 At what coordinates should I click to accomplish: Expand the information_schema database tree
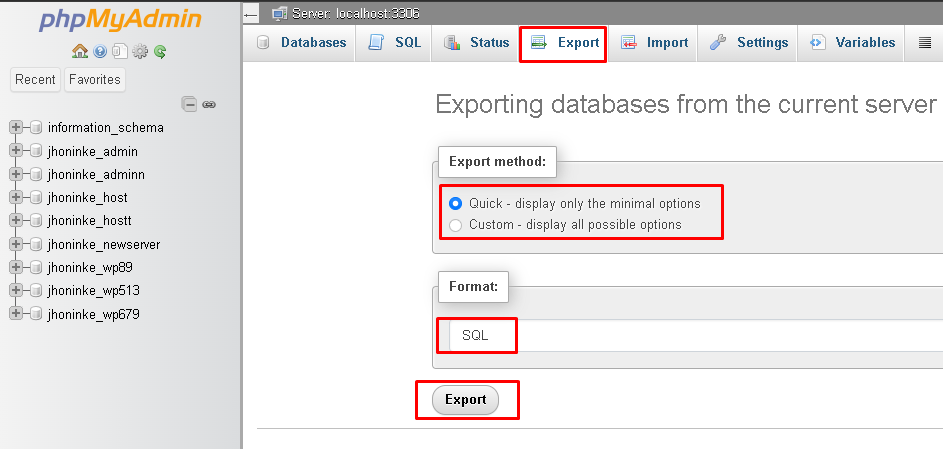click(16, 127)
